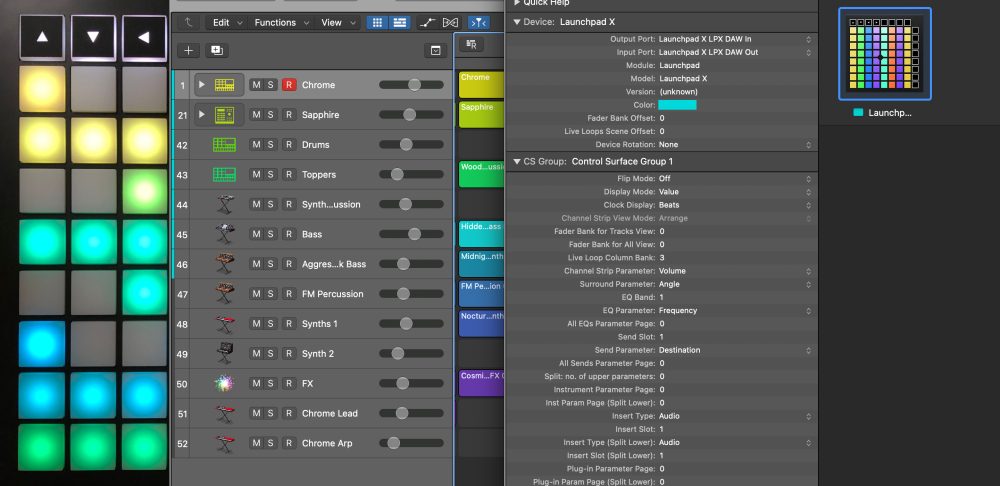Mute the Chrome track
1000x486 pixels.
(256, 85)
